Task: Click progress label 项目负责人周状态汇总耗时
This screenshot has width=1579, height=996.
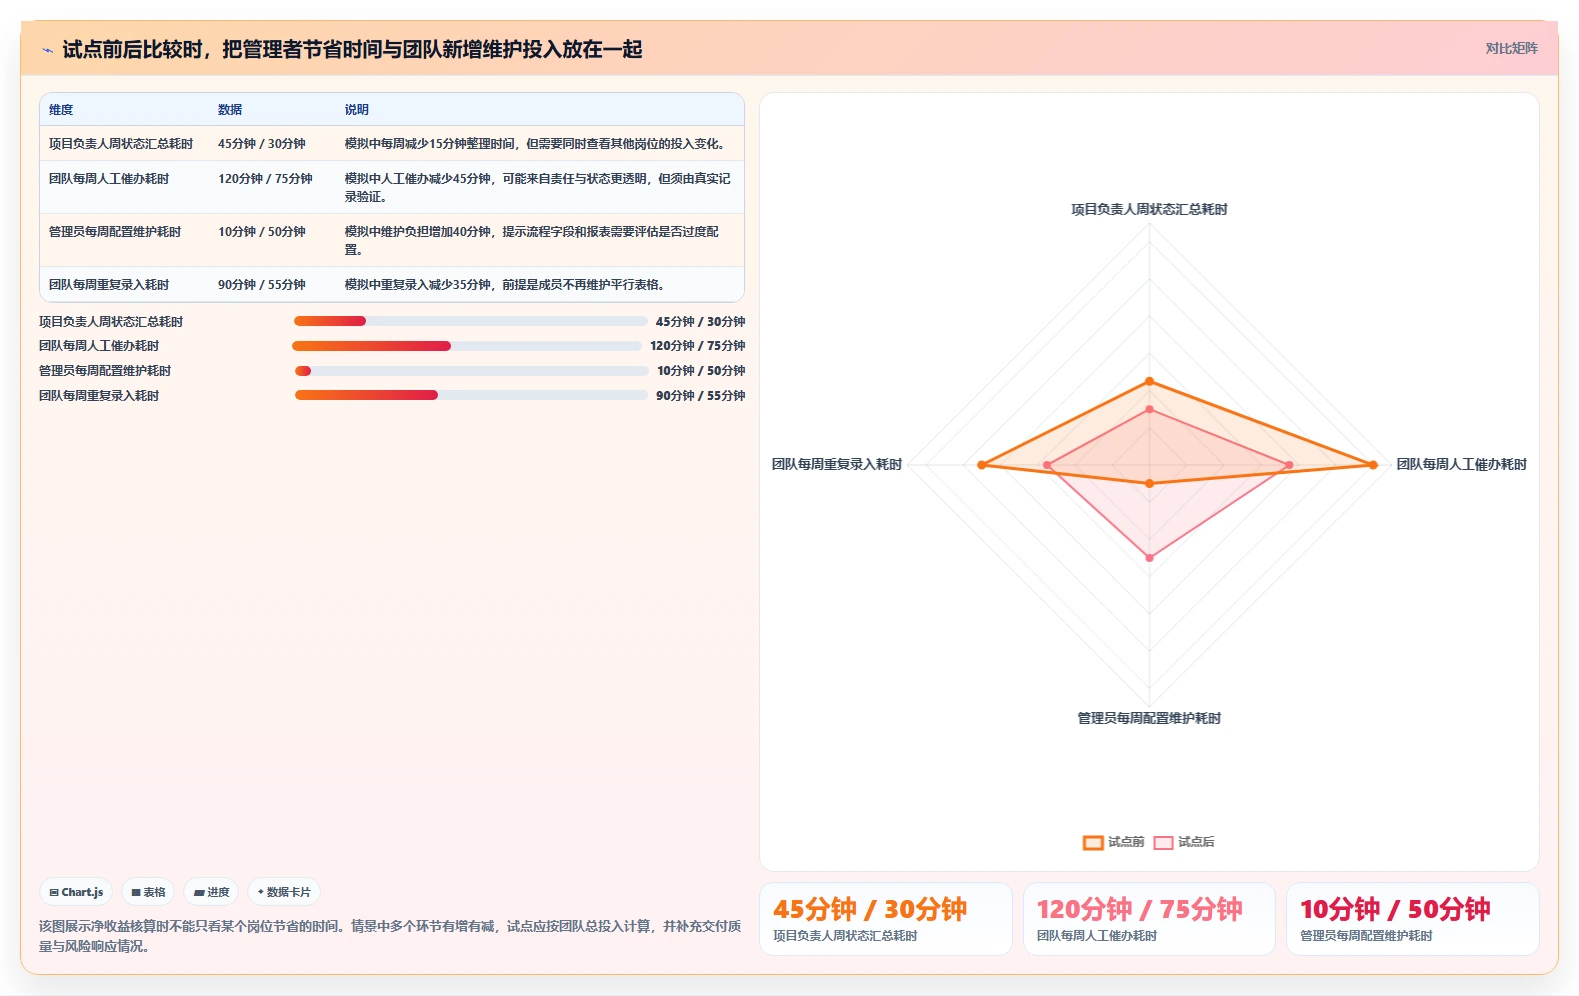Action: (x=111, y=322)
